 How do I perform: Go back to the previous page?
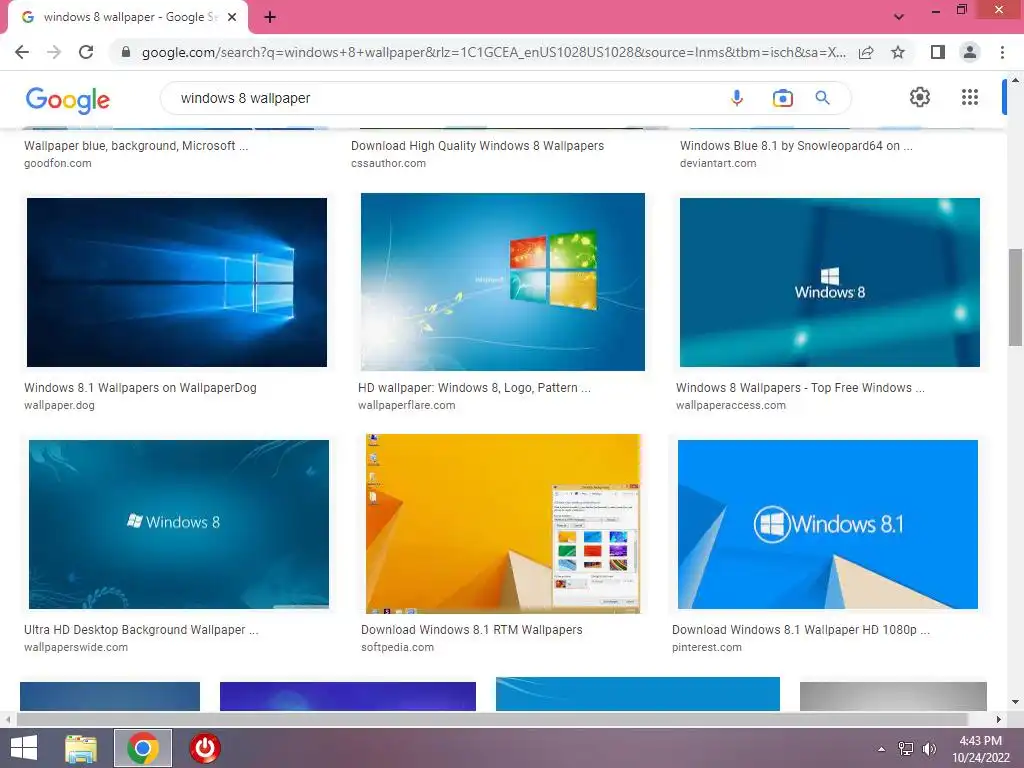(x=22, y=52)
